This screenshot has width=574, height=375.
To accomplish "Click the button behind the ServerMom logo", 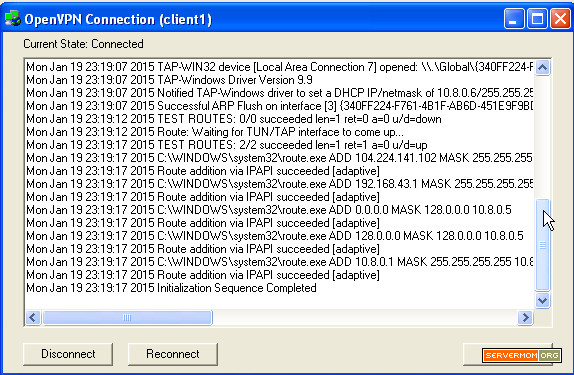I will click(509, 354).
